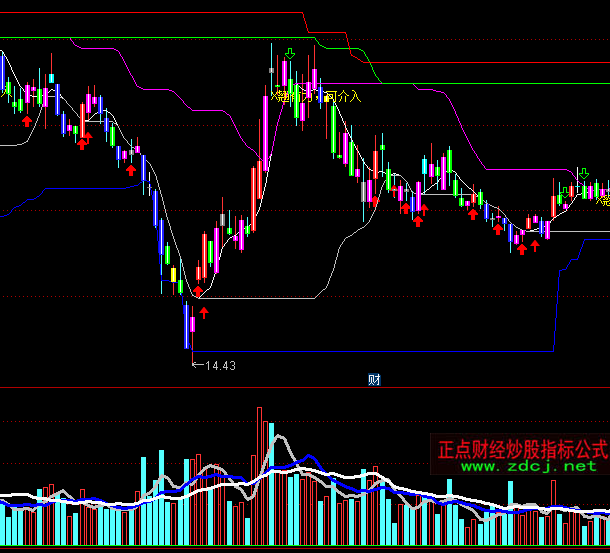This screenshot has height=553, width=610.
Task: Click the flat blue support line at the bottom
Action: click(x=400, y=351)
